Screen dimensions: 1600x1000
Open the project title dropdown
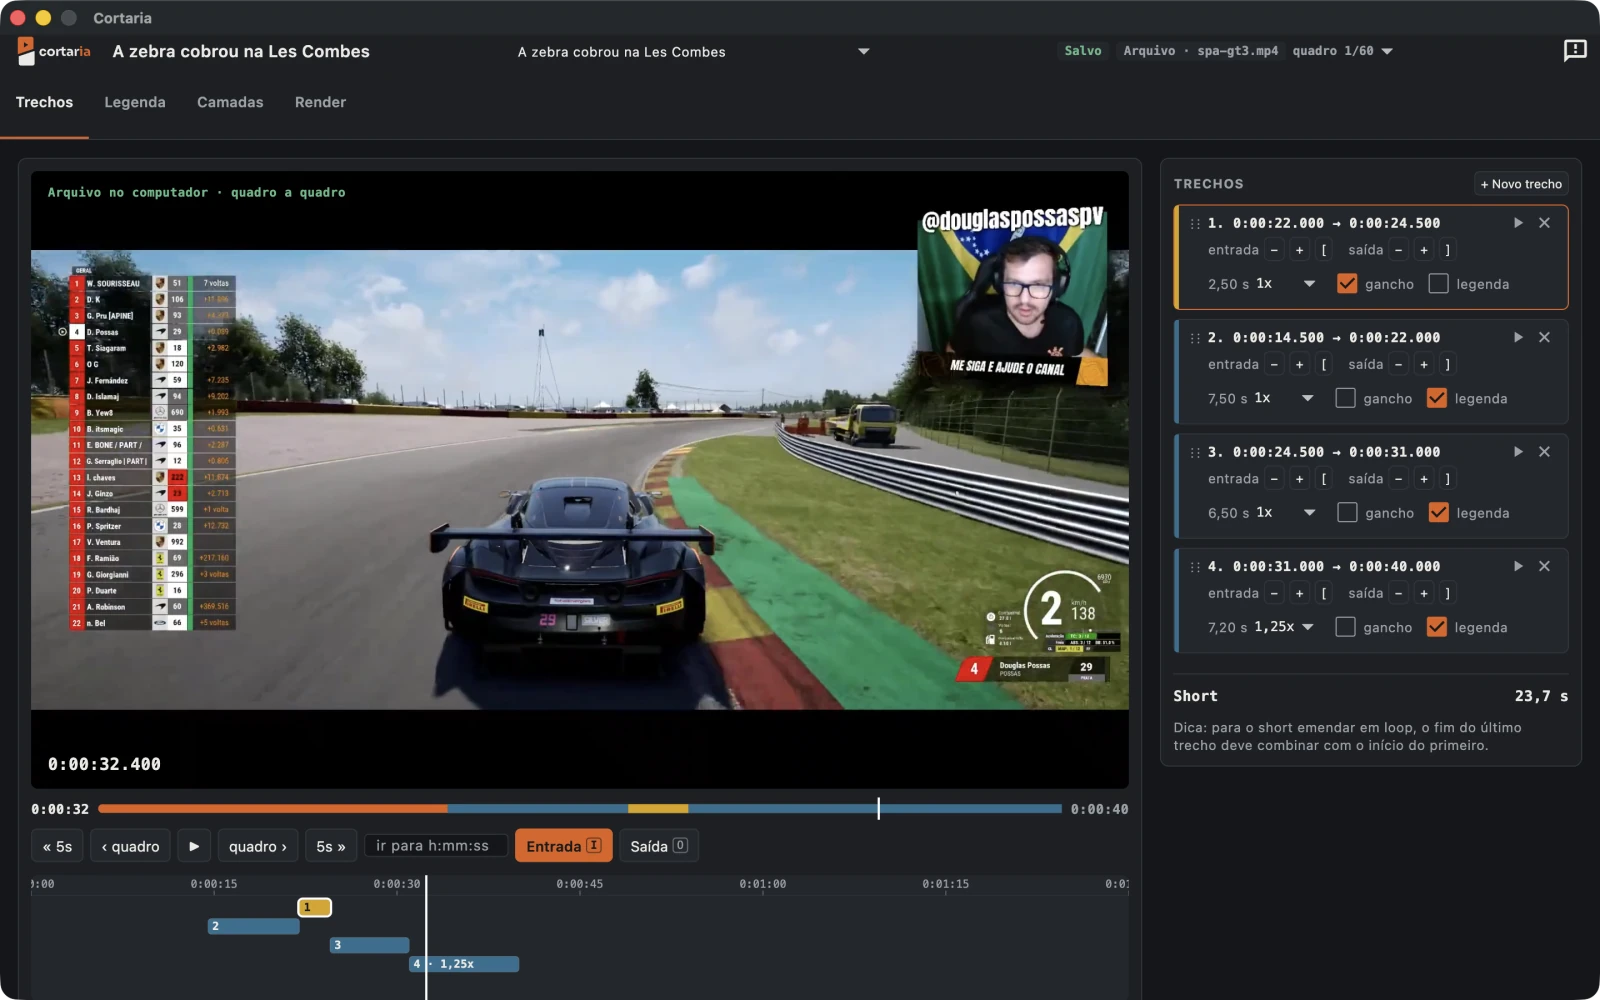click(692, 52)
